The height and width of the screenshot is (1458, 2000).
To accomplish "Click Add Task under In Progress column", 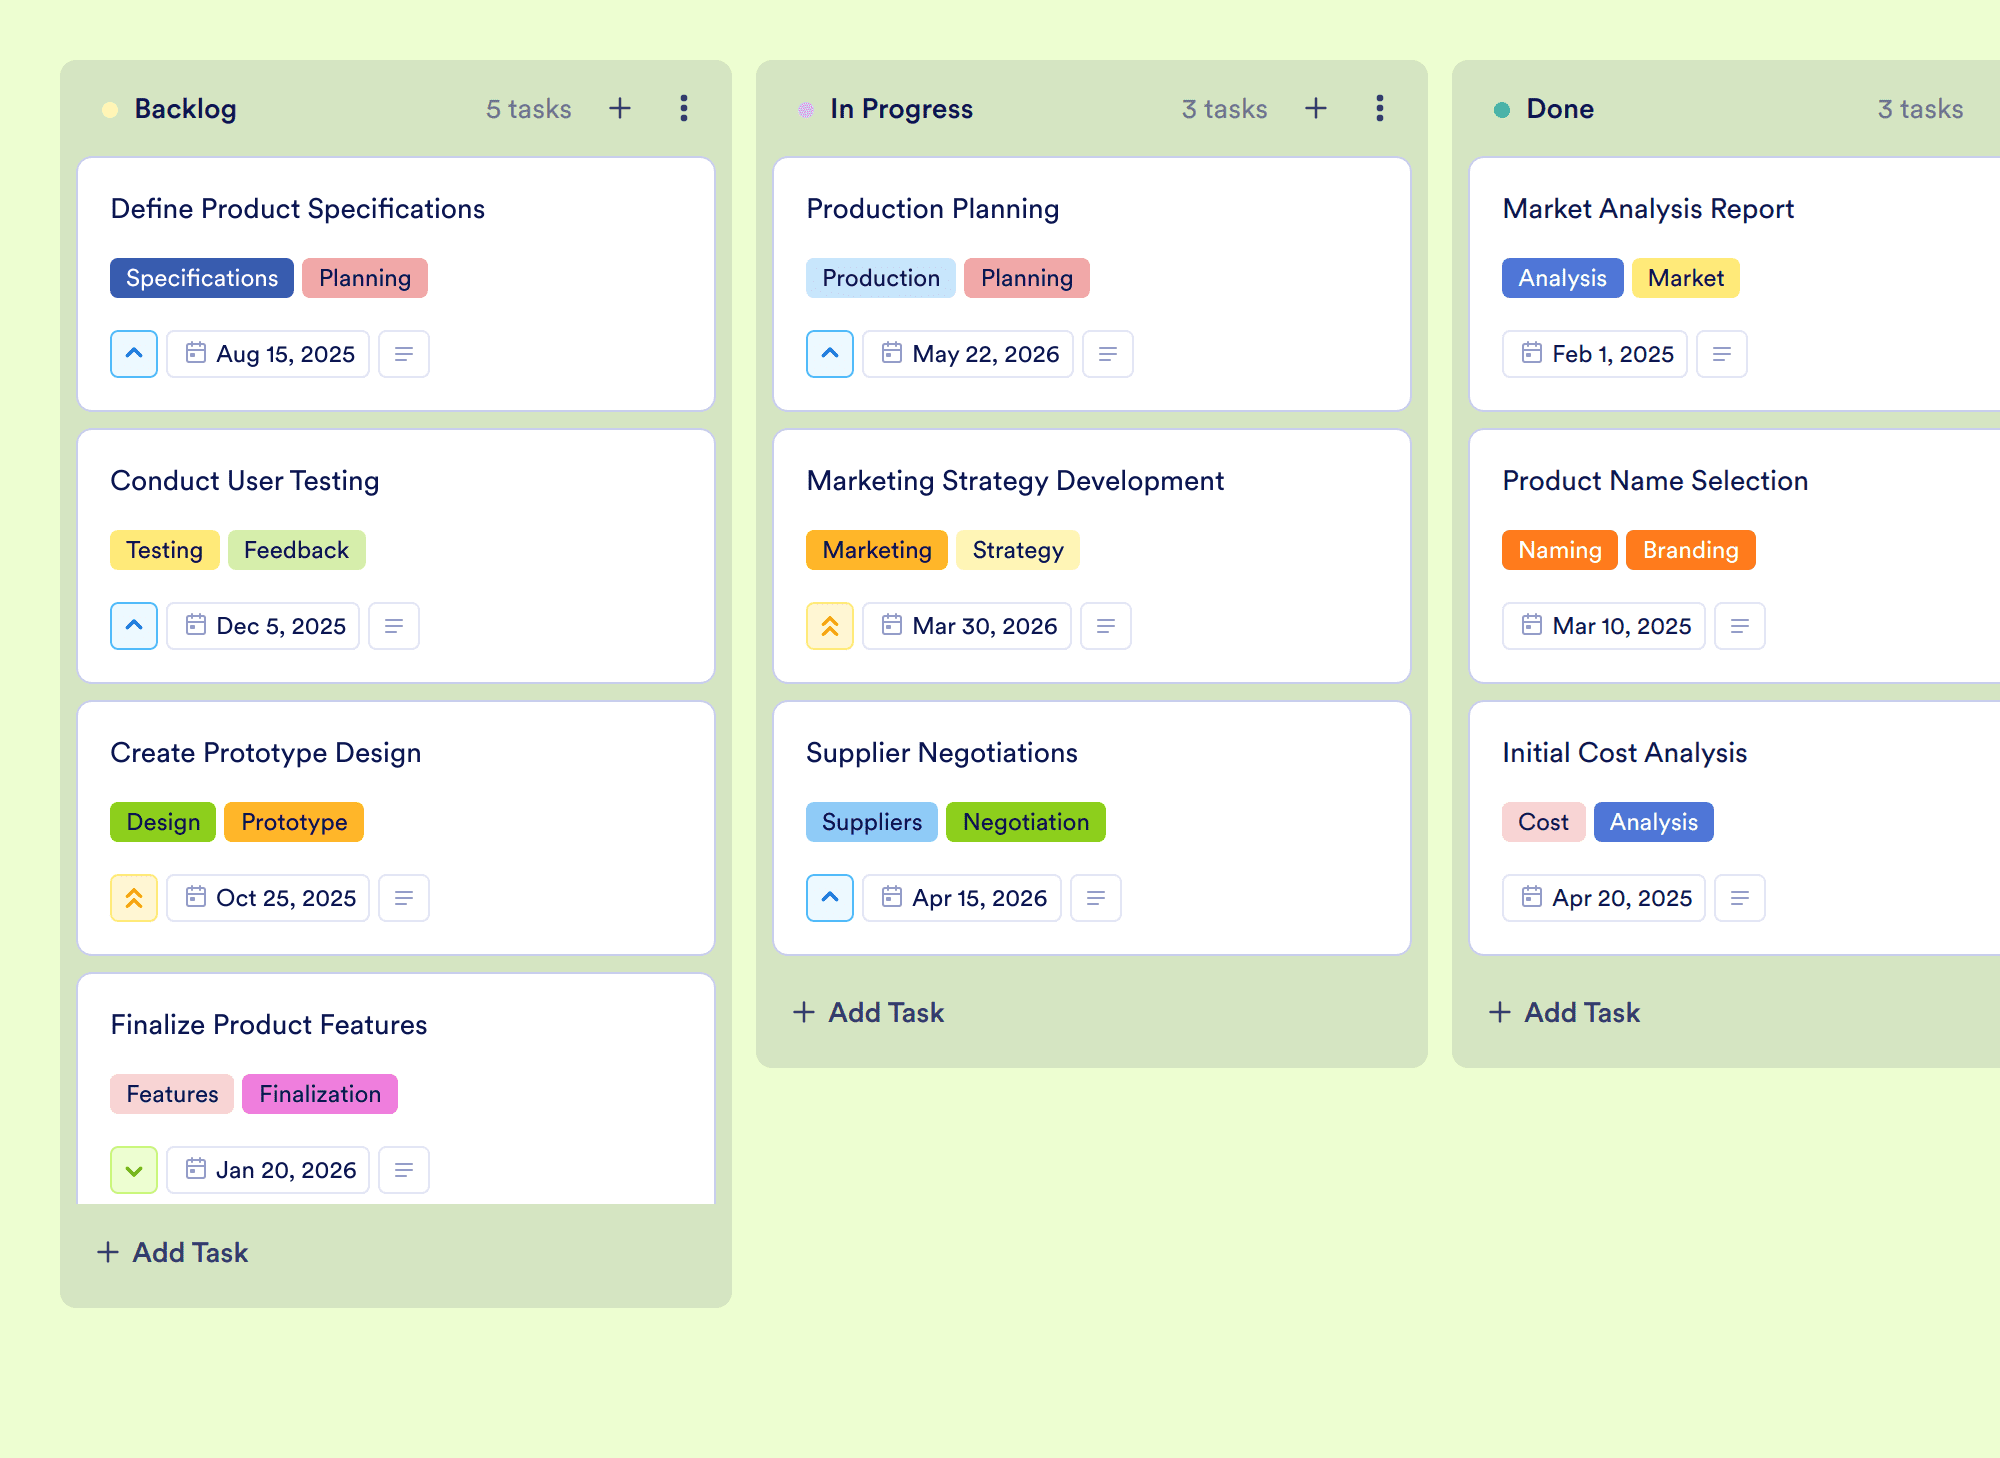I will coord(868,1012).
